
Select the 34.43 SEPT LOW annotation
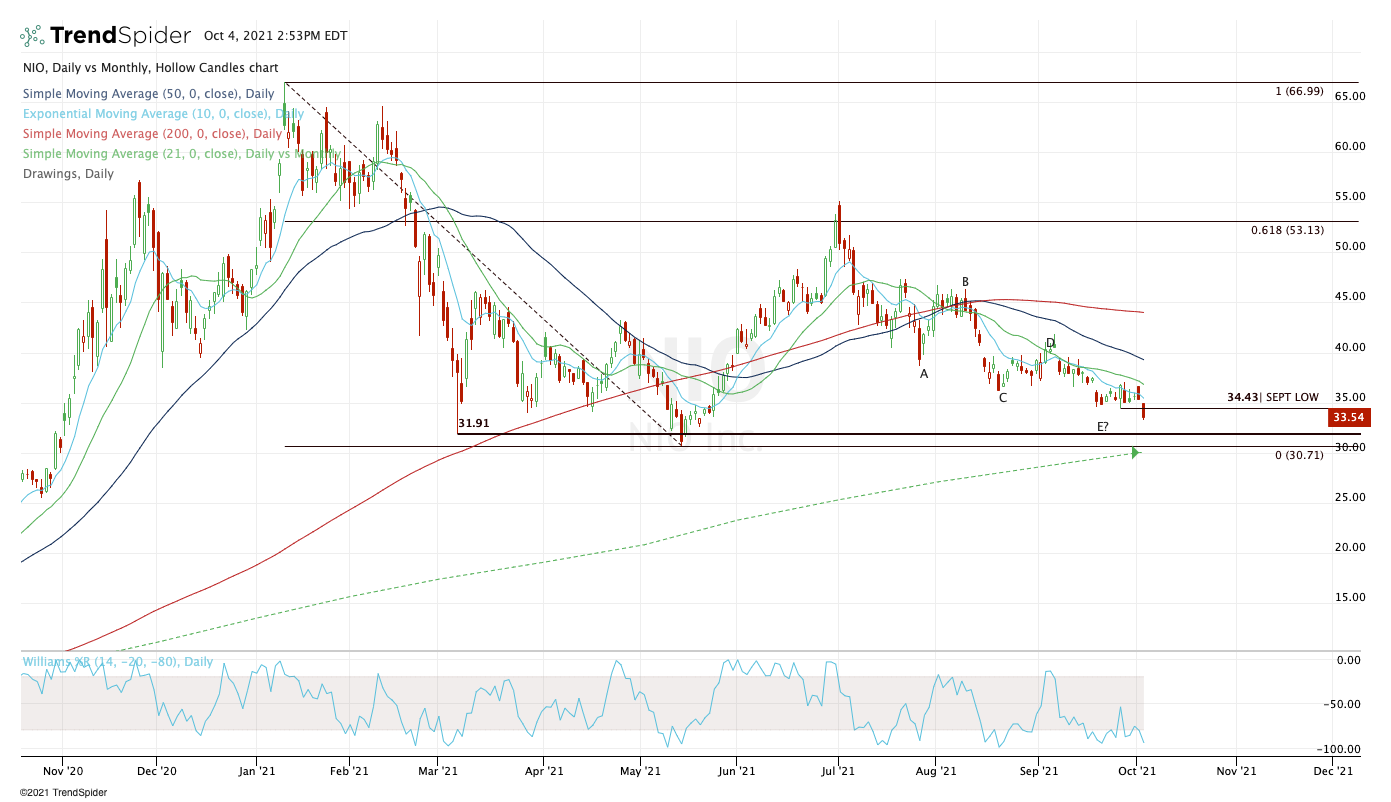[x=1272, y=397]
